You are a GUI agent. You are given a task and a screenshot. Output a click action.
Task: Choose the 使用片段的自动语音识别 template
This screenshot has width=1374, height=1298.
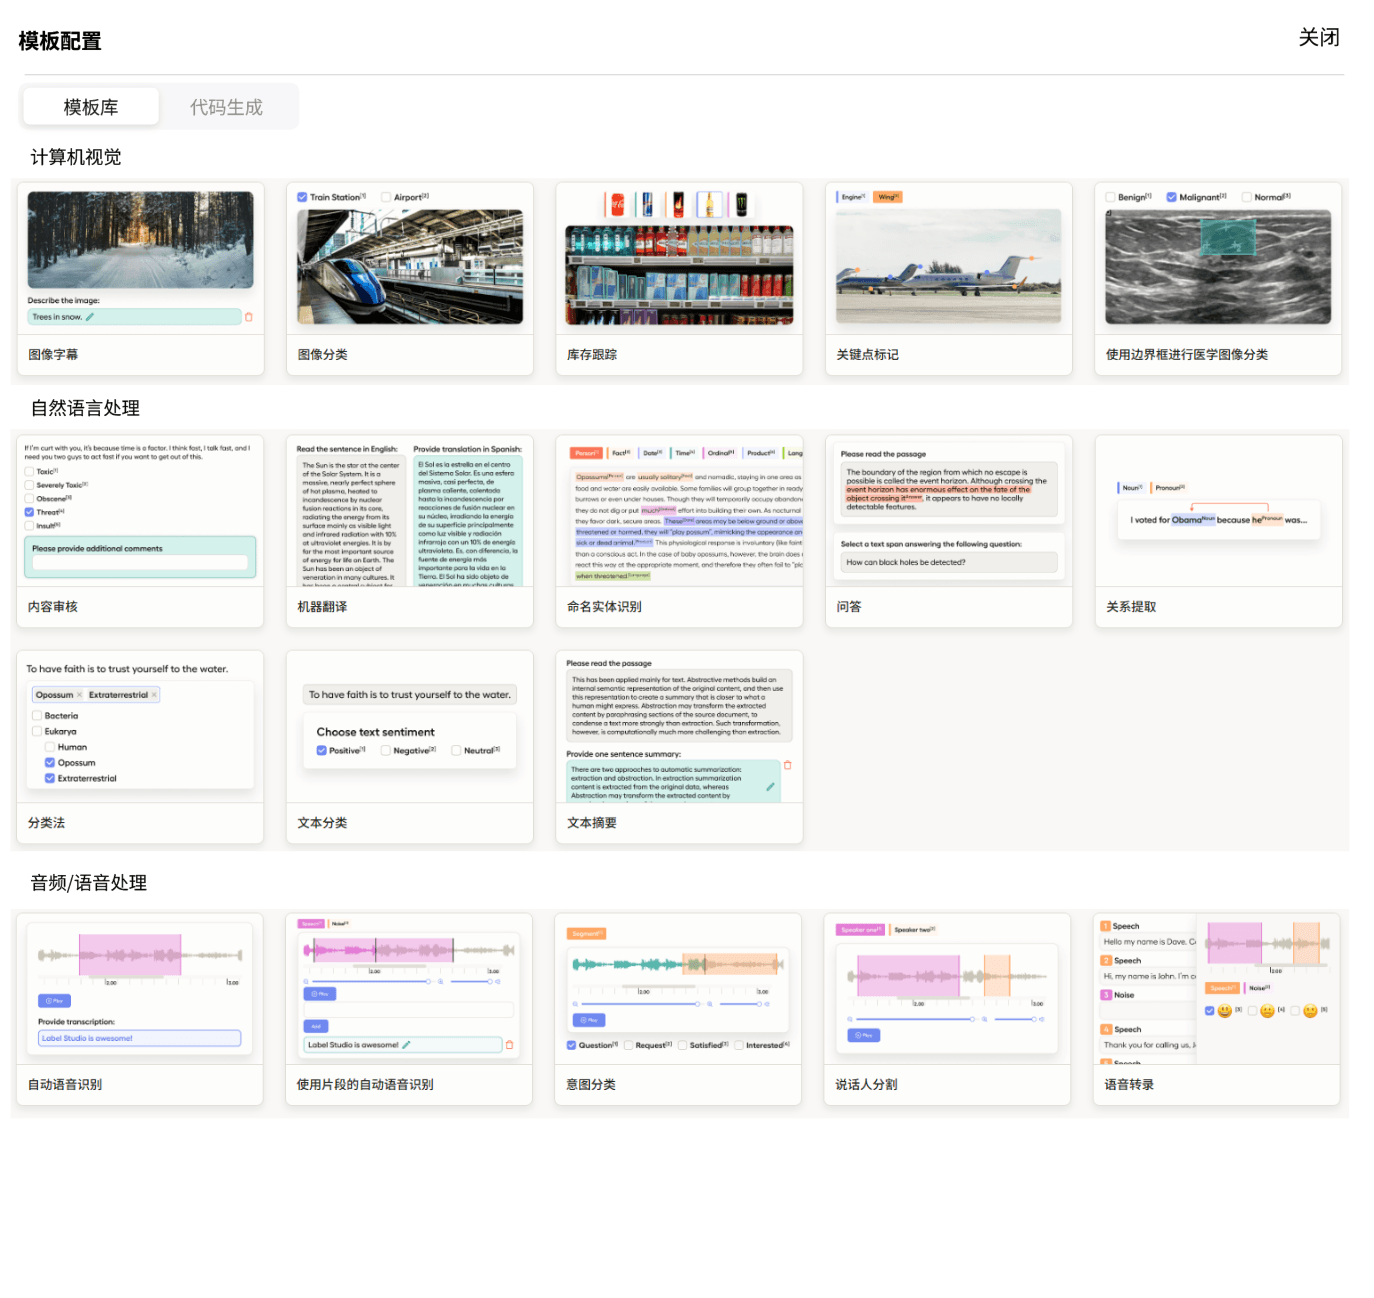point(409,1008)
